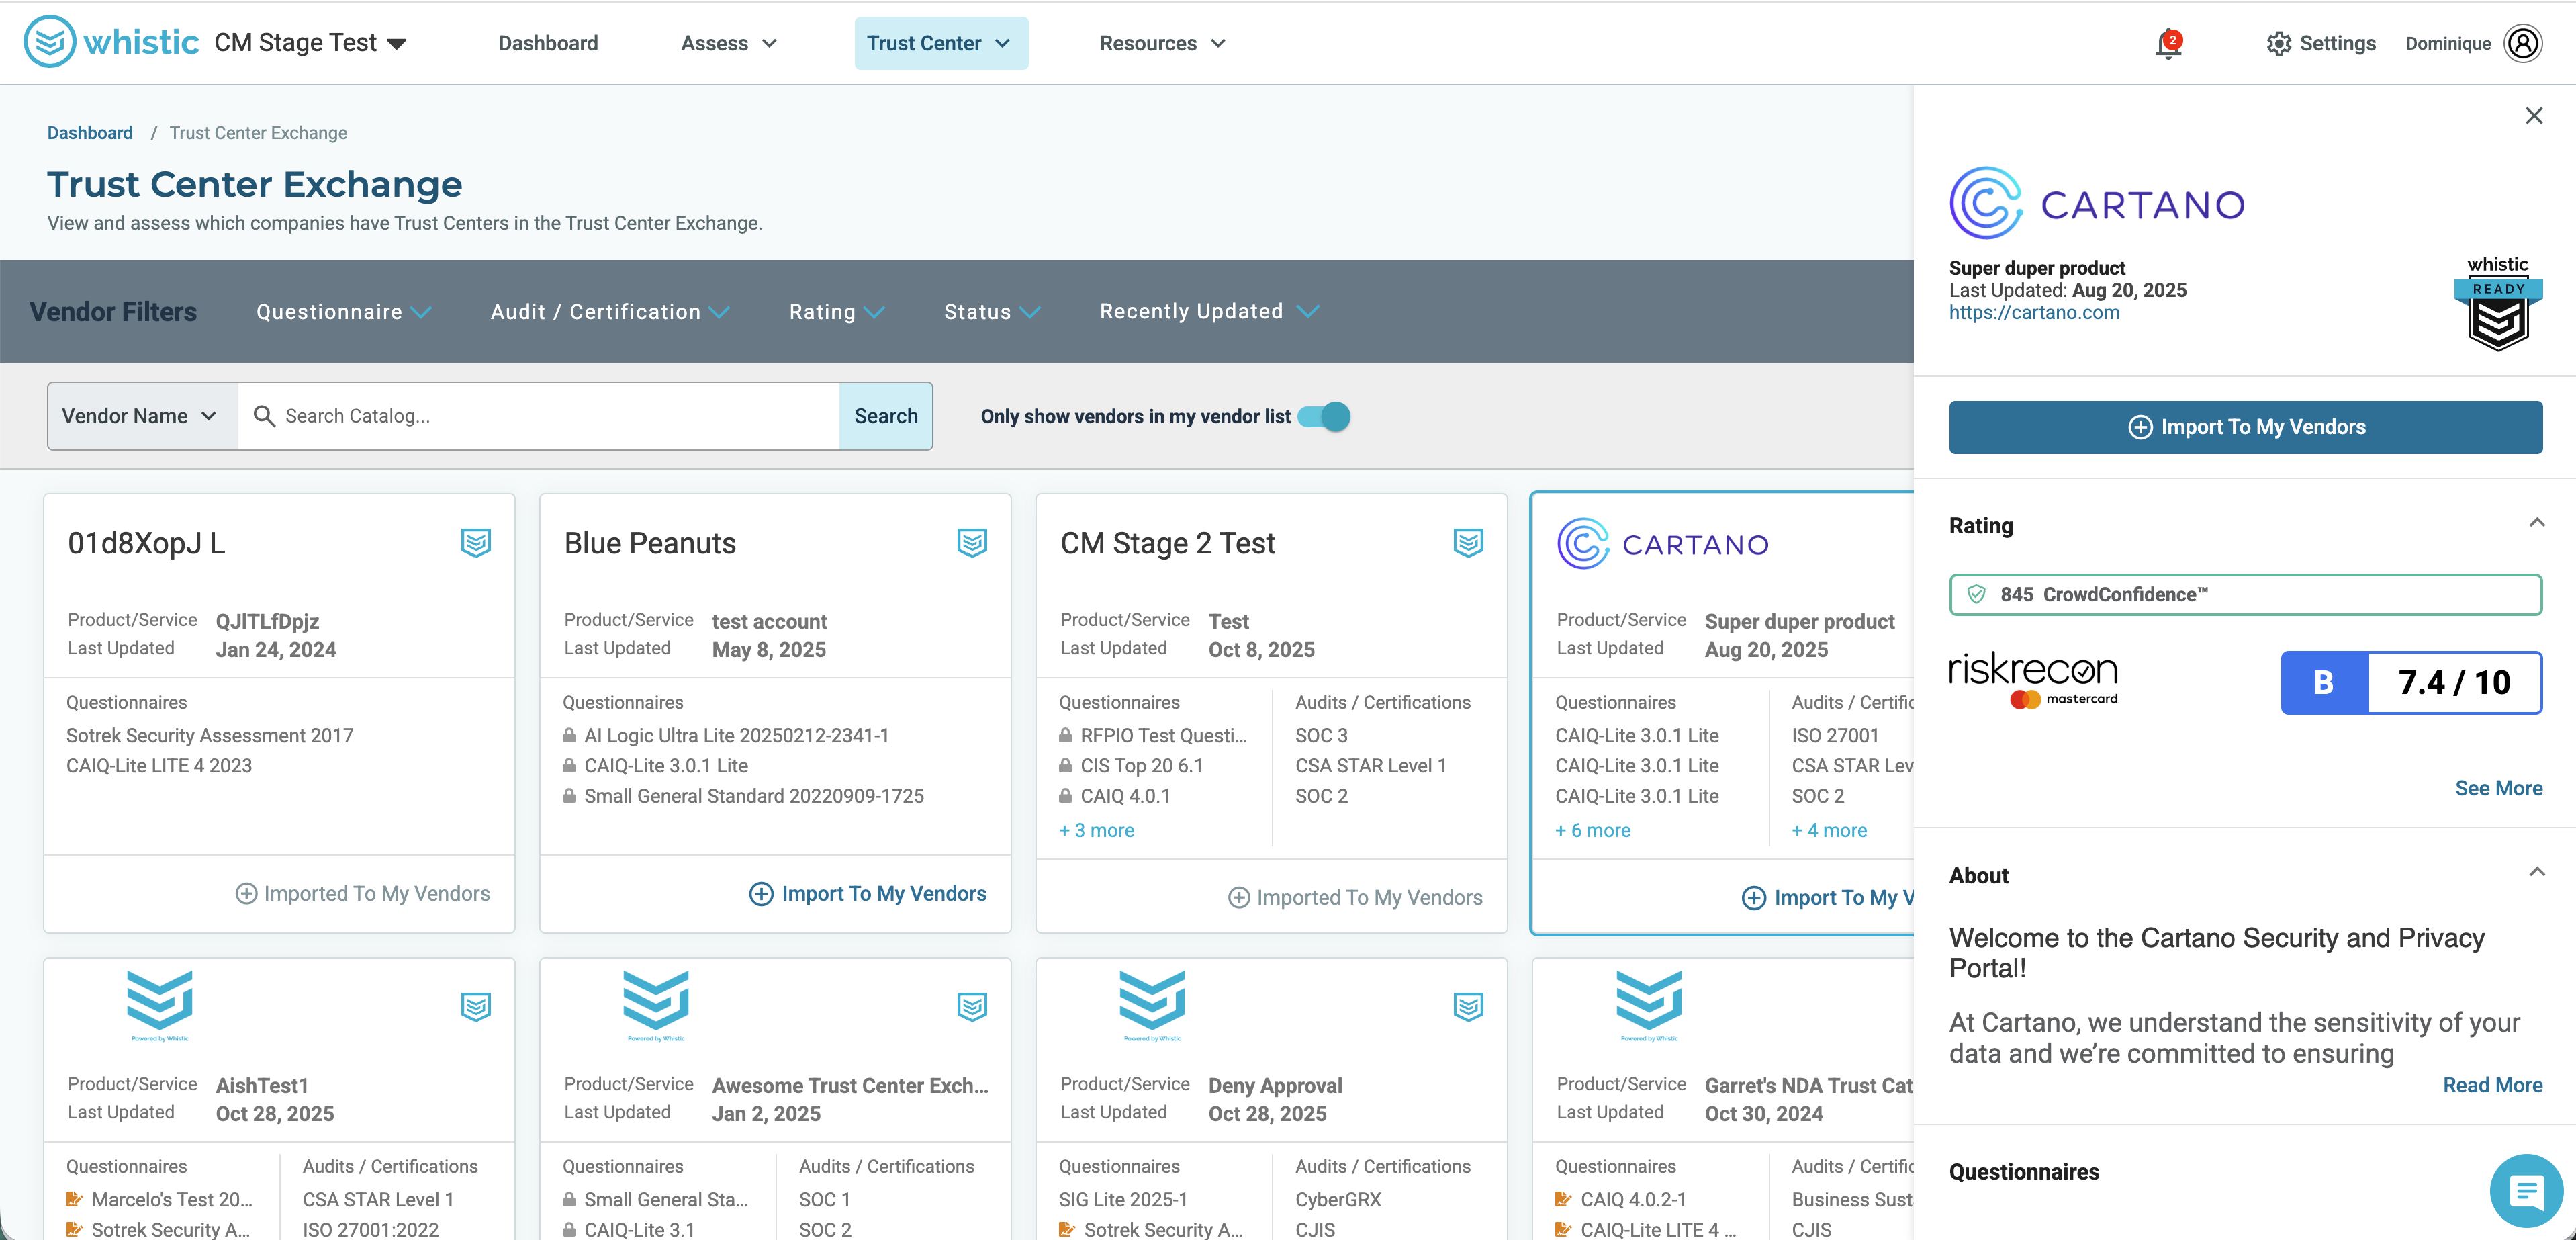2576x1240 pixels.
Task: Click shield badge on AishTest1 card
Action: (x=476, y=1007)
